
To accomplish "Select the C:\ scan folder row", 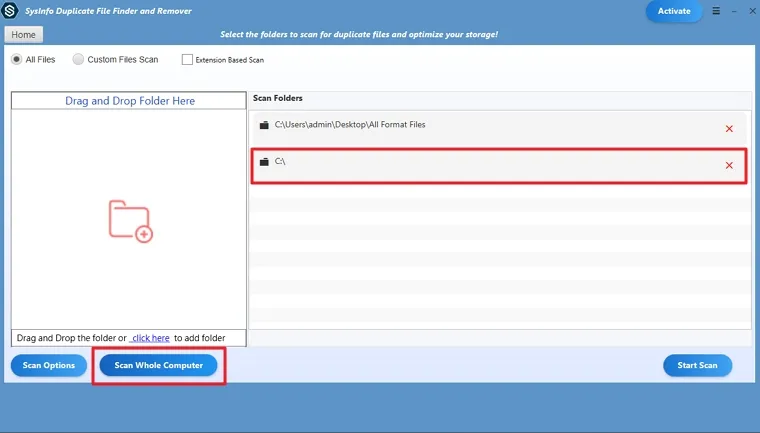I will click(x=499, y=166).
